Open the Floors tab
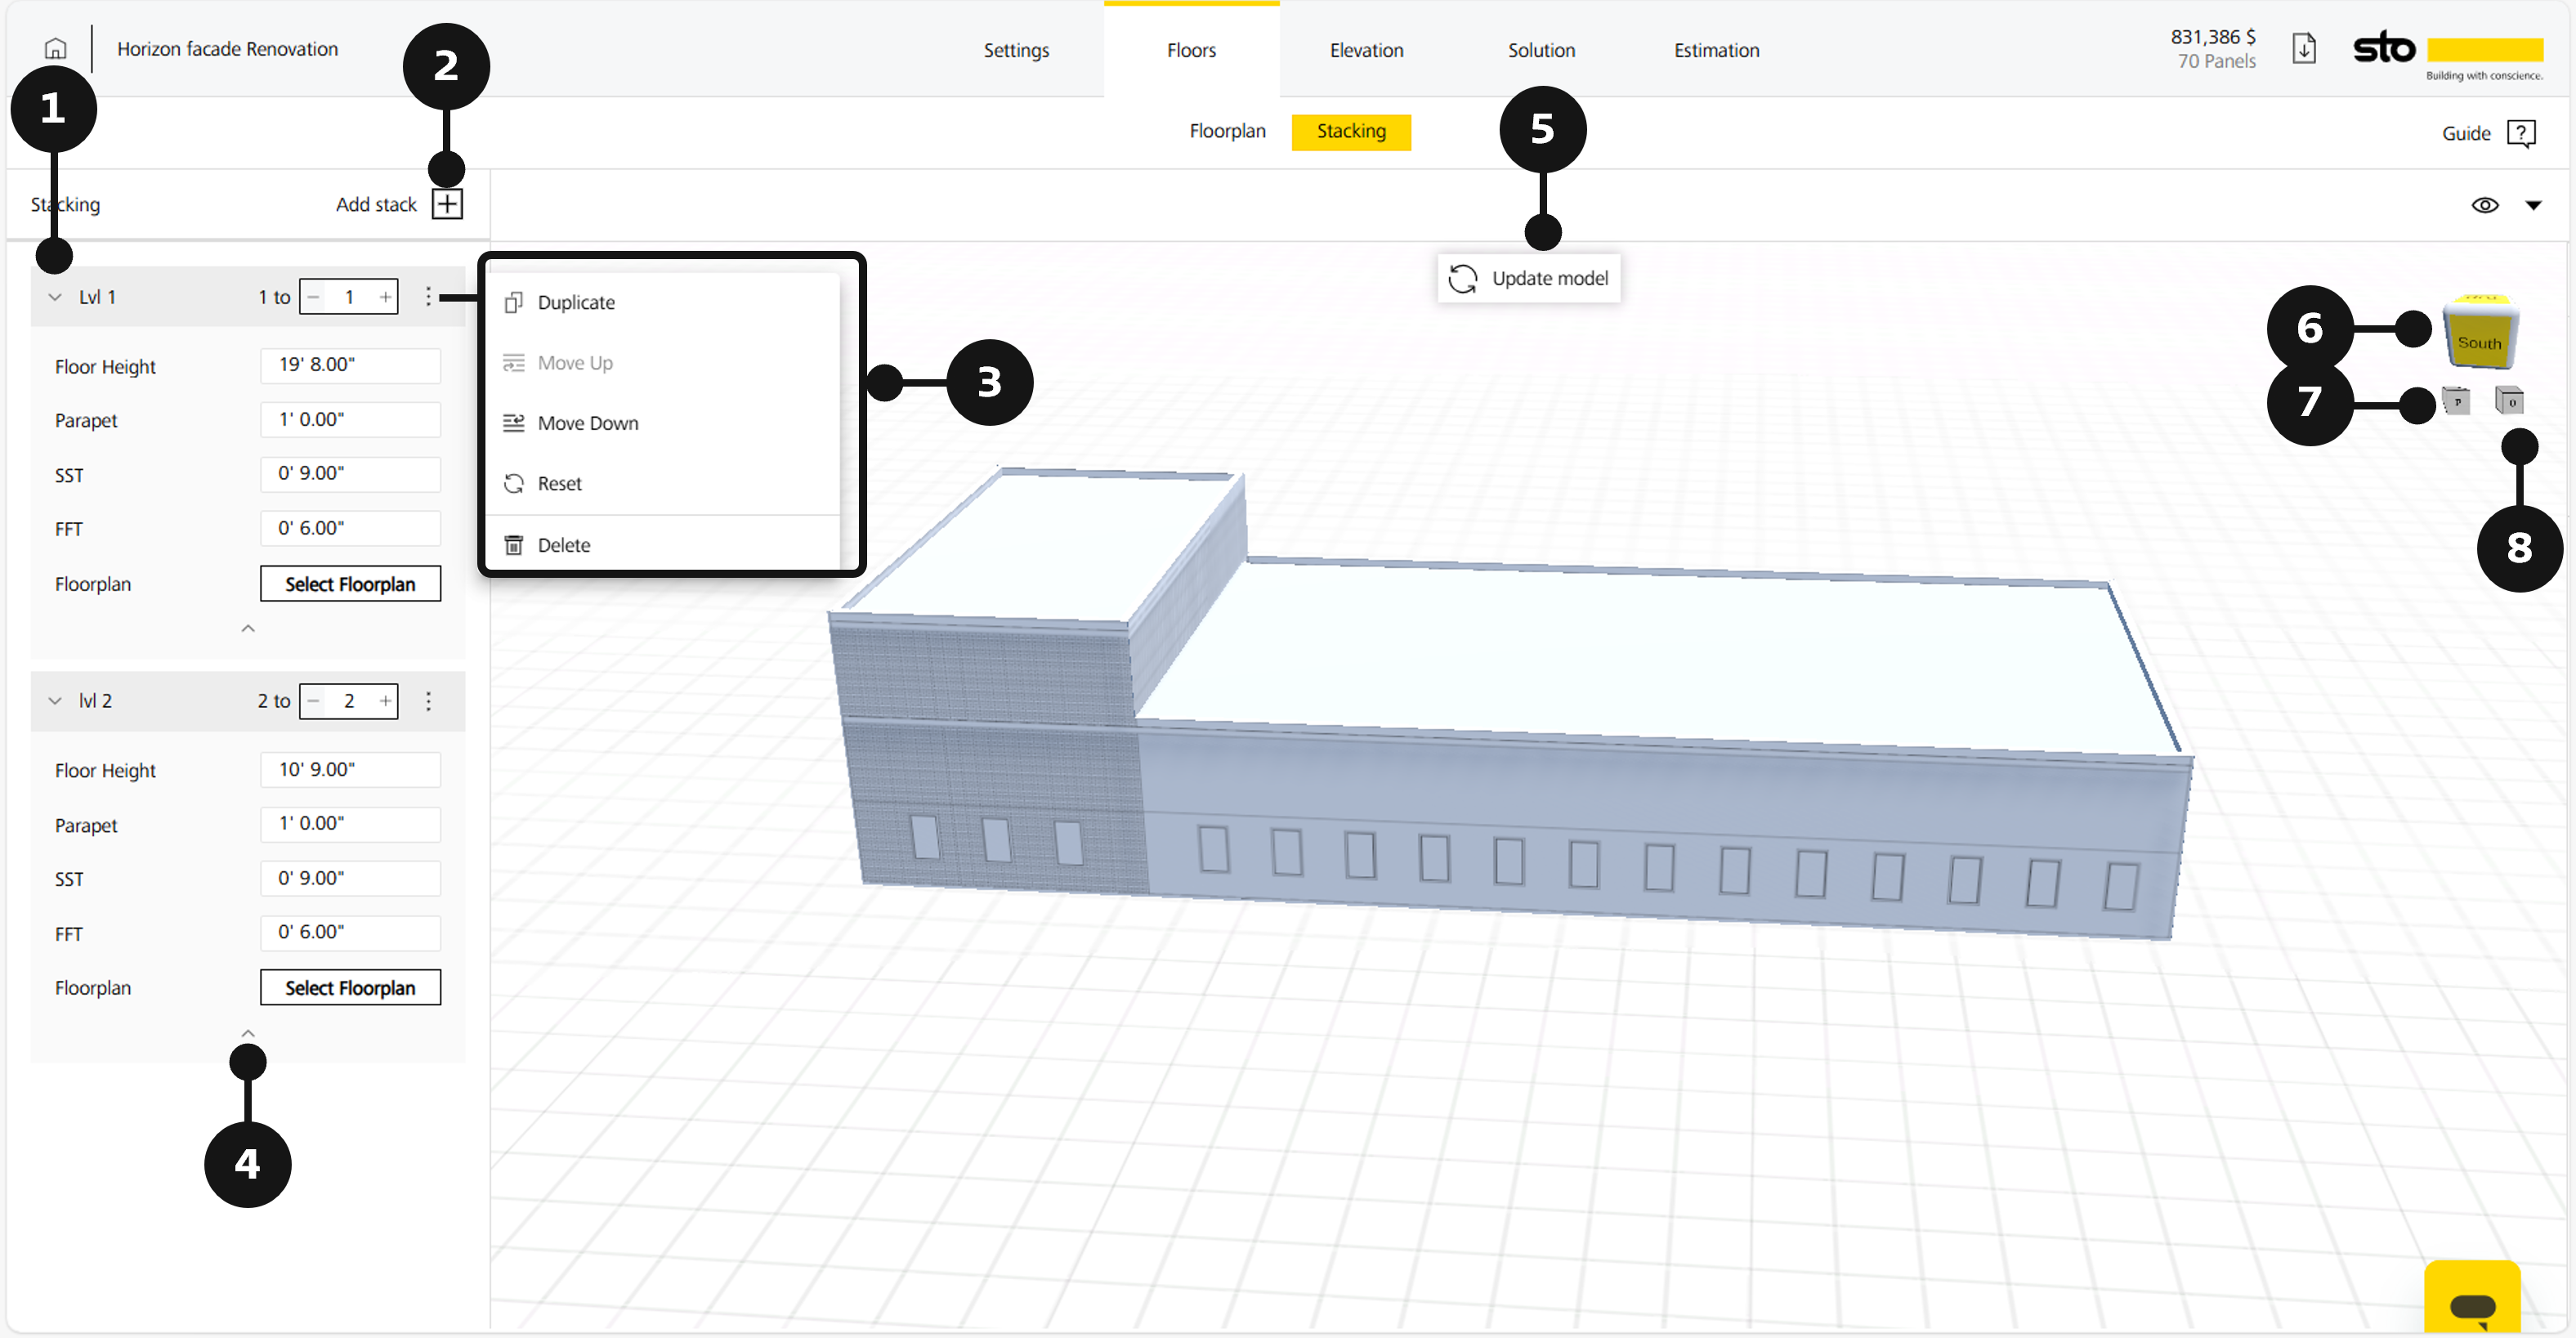 click(x=1191, y=50)
